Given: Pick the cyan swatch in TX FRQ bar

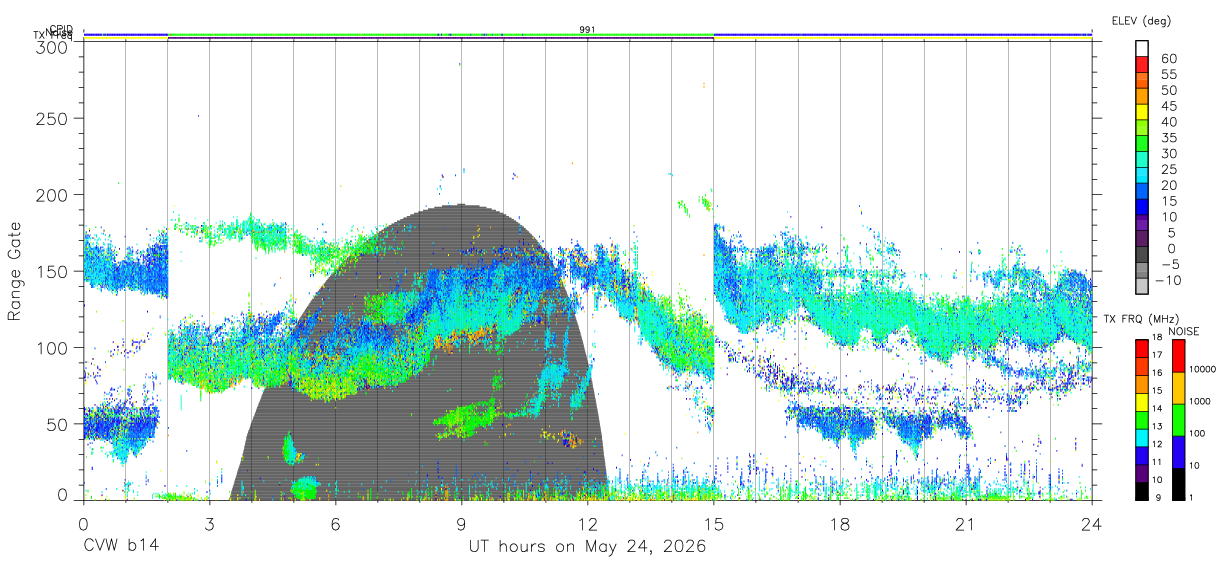Looking at the screenshot, I should [x=1141, y=438].
